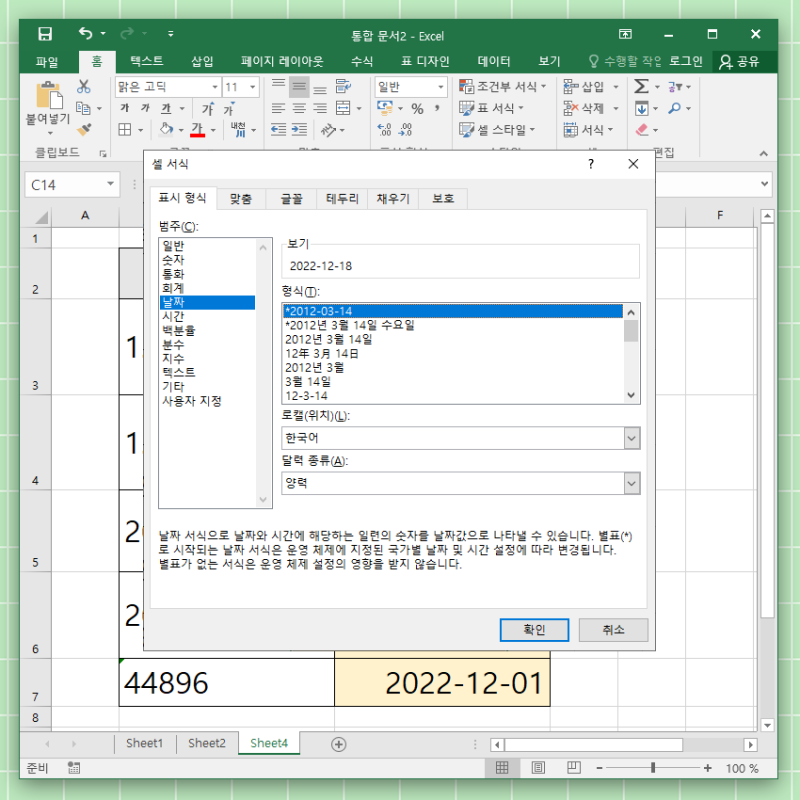Toggle Page Layout view in status bar
This screenshot has height=800, width=800.
pyautogui.click(x=538, y=767)
